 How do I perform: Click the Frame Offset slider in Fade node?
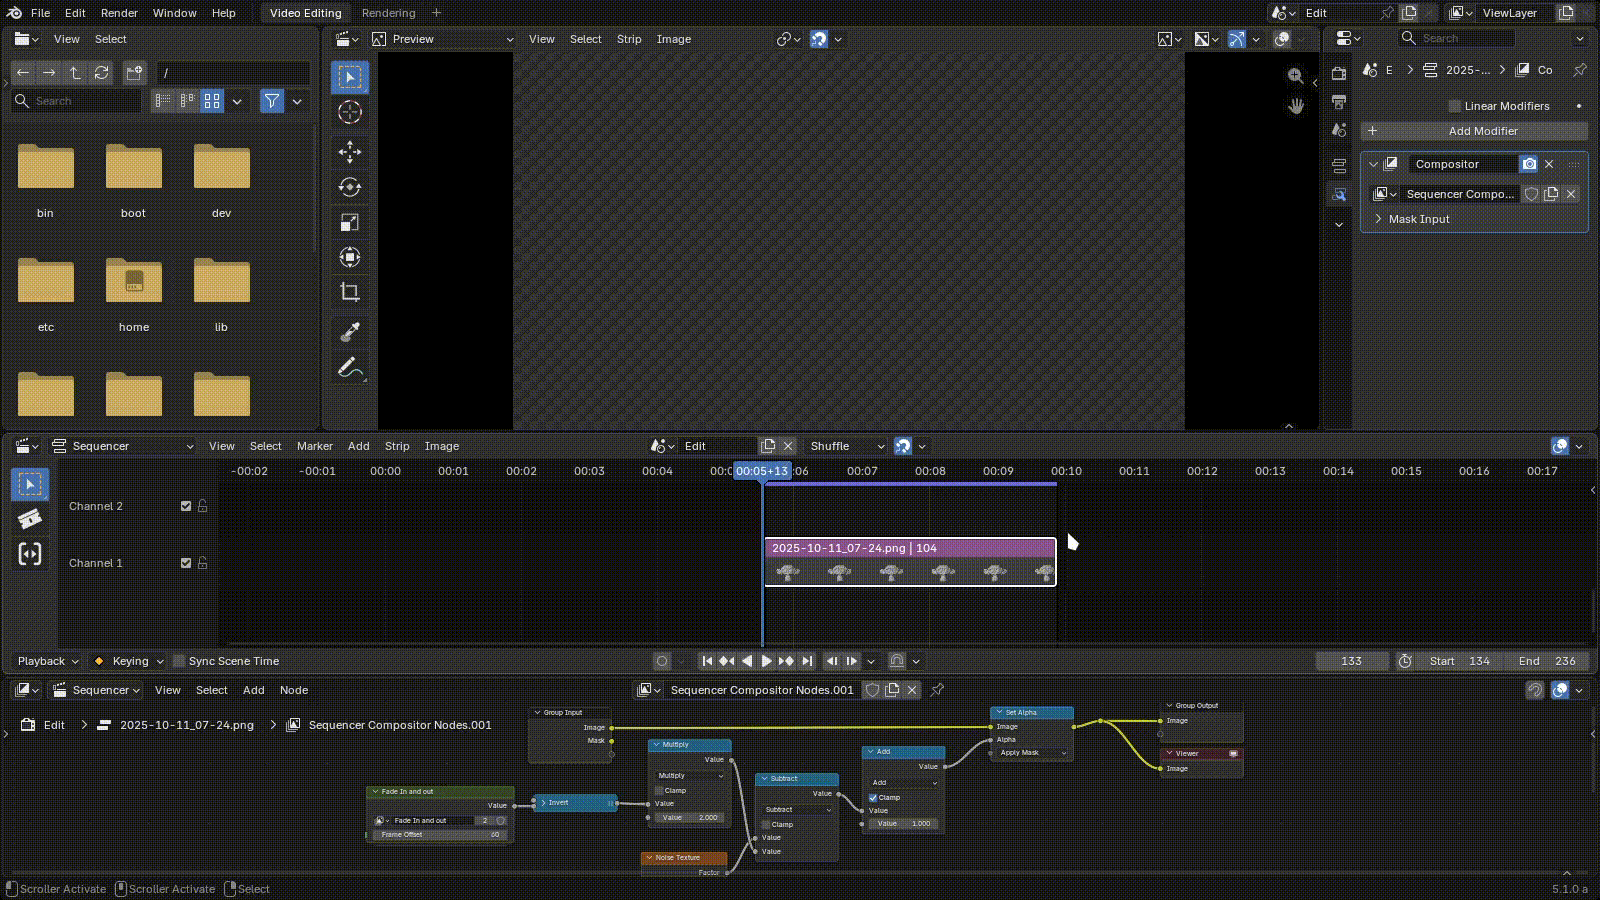439,834
